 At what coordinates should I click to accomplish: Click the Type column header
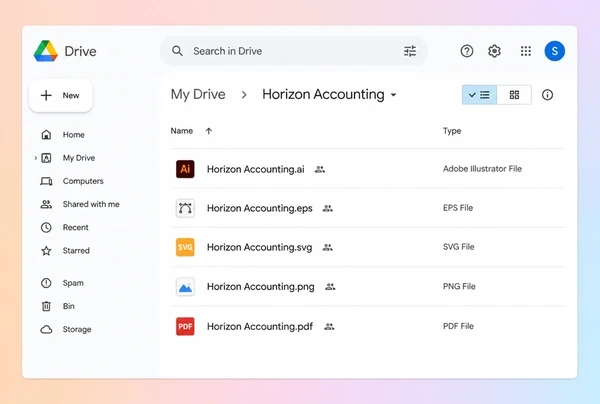click(x=452, y=131)
